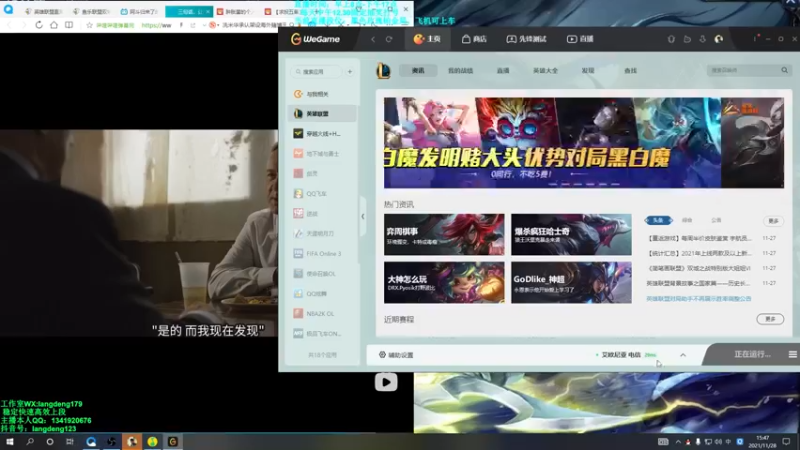Select the 公告 announcements filter
This screenshot has width=800, height=450.
[x=716, y=220]
